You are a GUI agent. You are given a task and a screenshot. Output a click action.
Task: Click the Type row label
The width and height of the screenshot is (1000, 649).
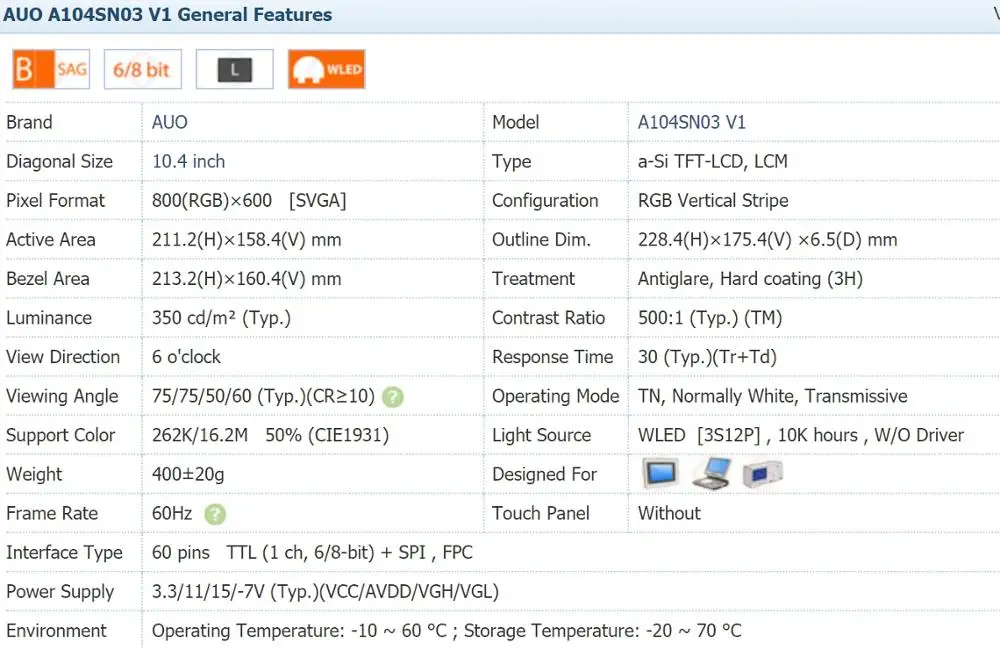click(x=511, y=162)
